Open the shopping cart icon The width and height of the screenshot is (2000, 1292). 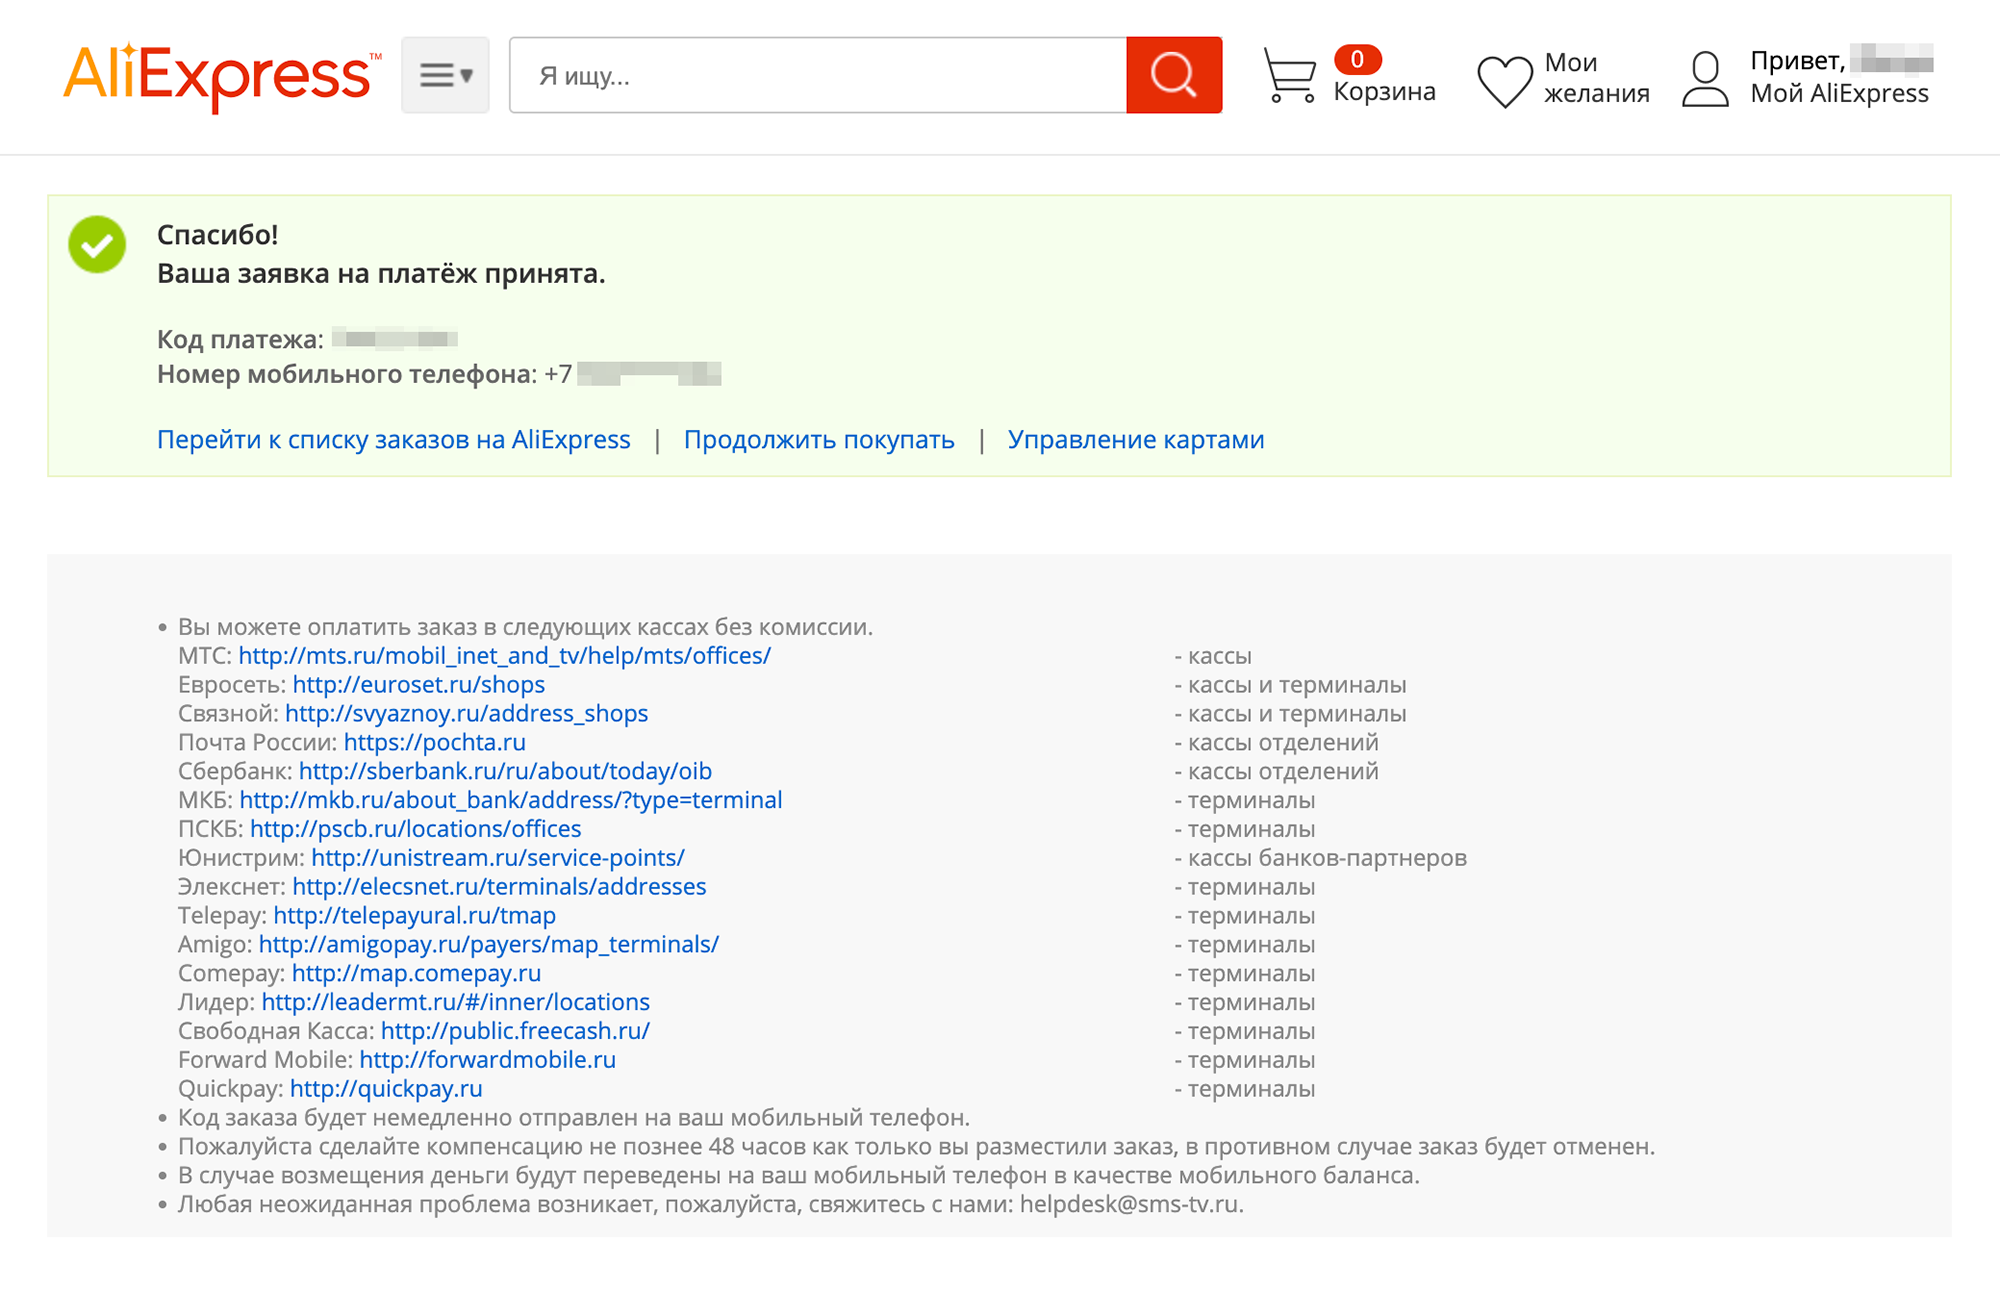click(x=1290, y=75)
